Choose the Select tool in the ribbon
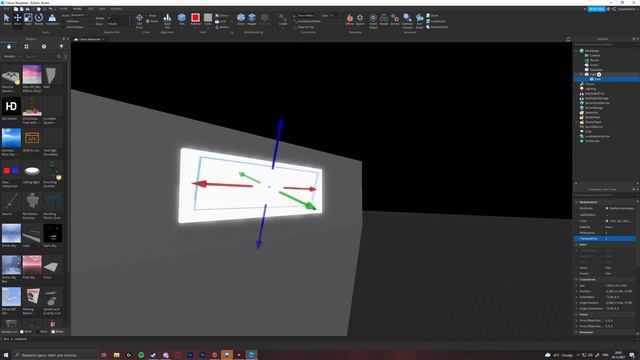Screen dimensions: 640x360 tap(7, 19)
